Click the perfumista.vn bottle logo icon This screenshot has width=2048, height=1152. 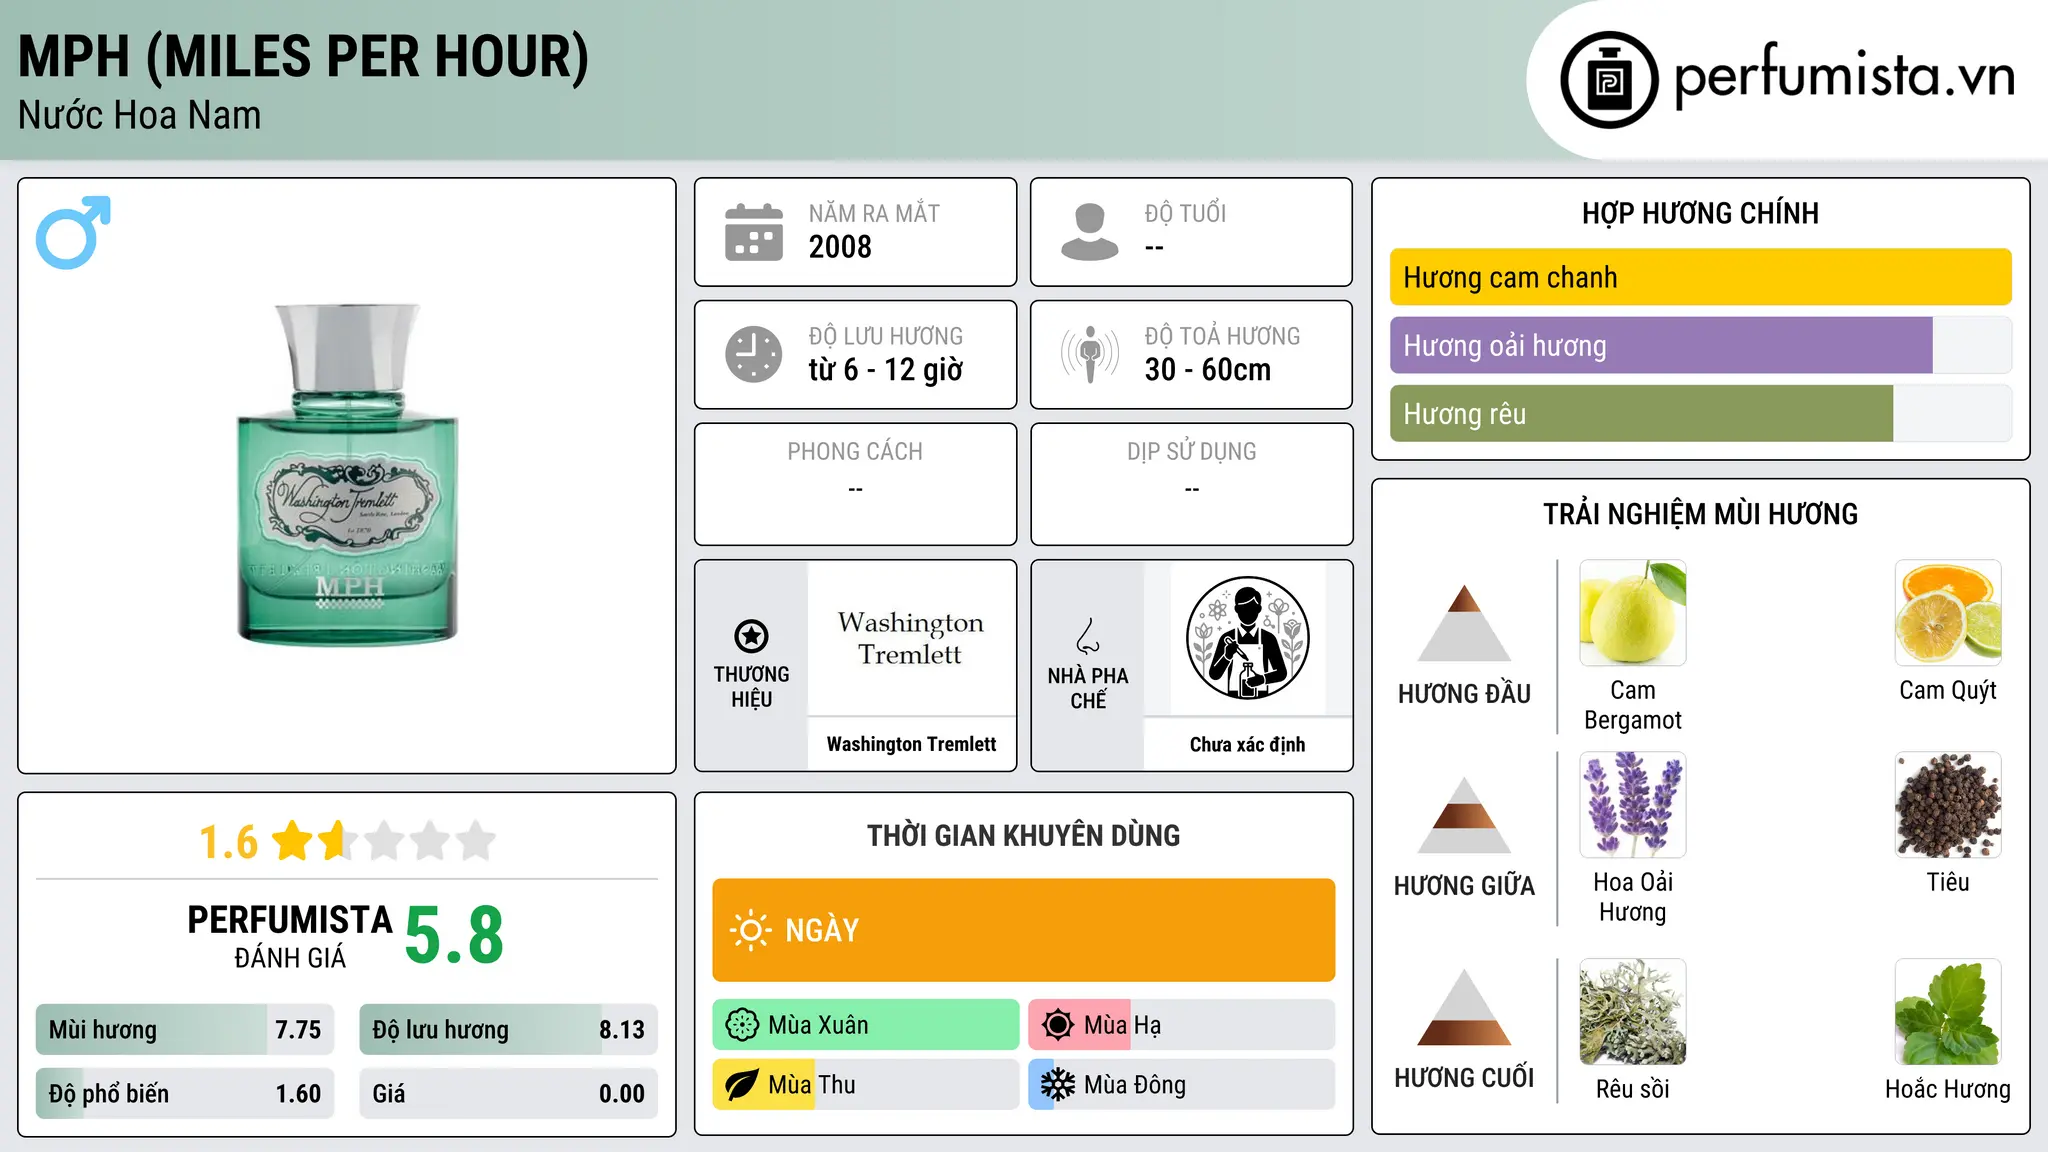click(x=1609, y=80)
